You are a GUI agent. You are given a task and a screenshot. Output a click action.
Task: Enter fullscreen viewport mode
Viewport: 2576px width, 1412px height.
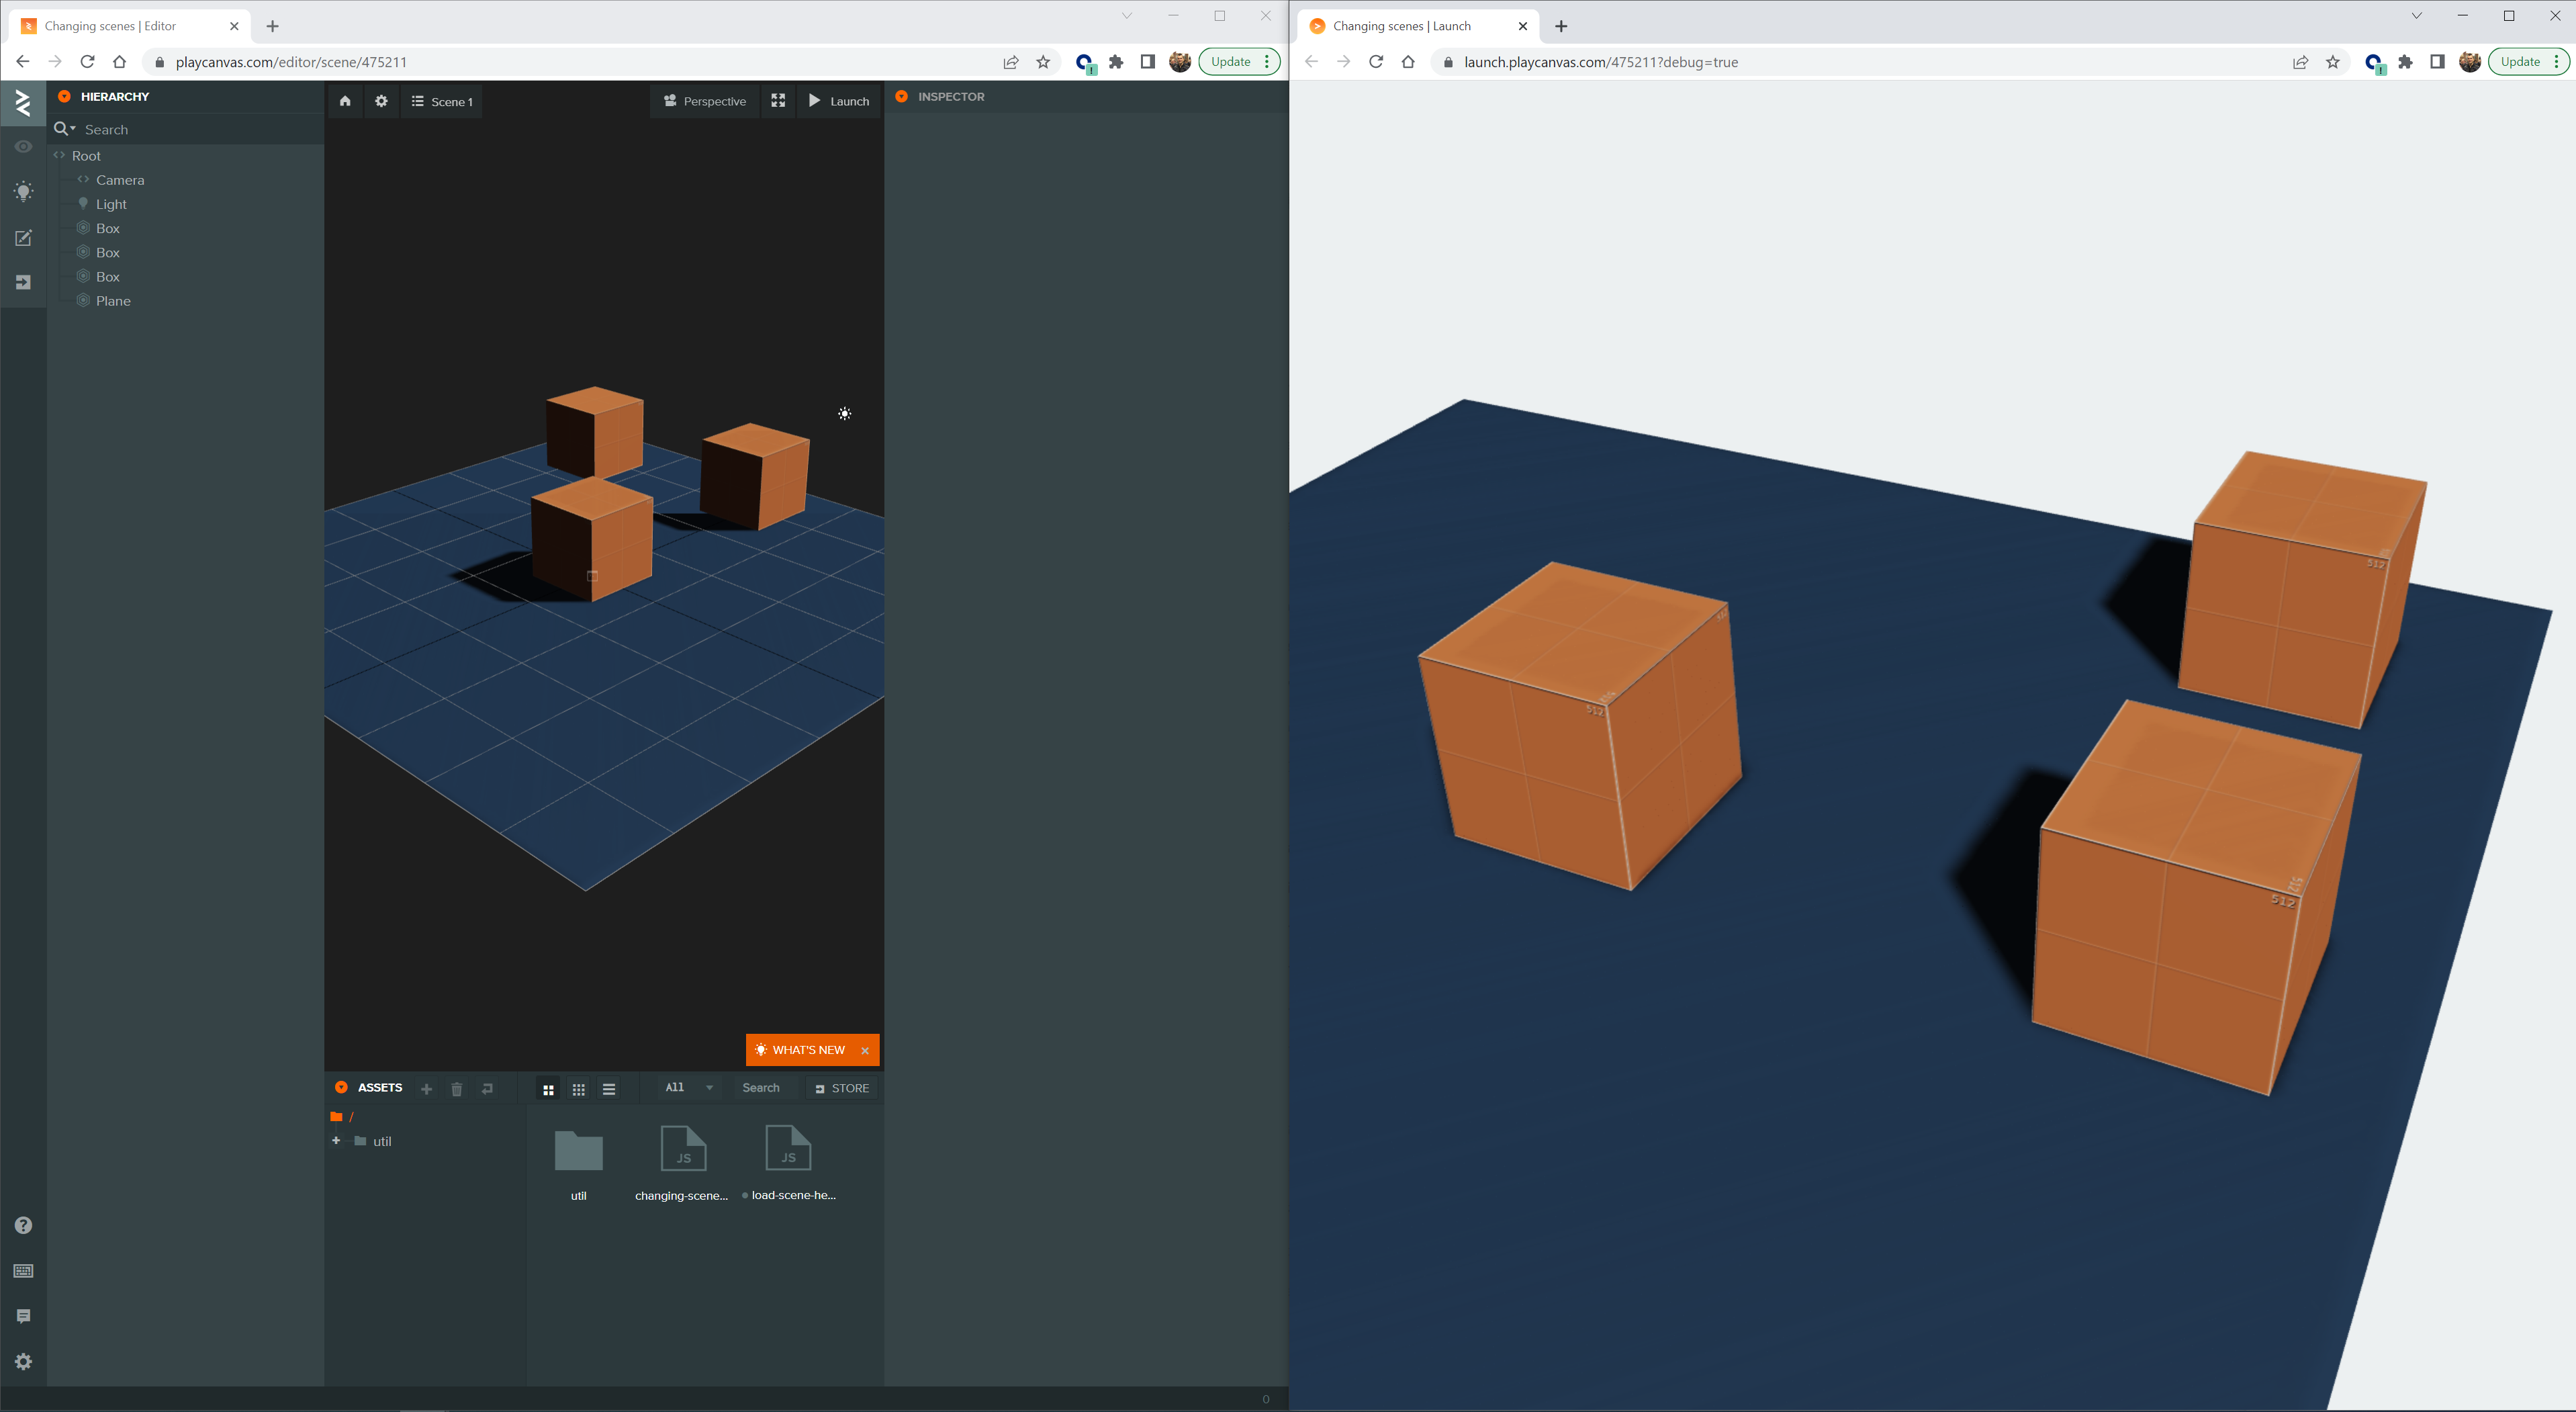[x=778, y=101]
